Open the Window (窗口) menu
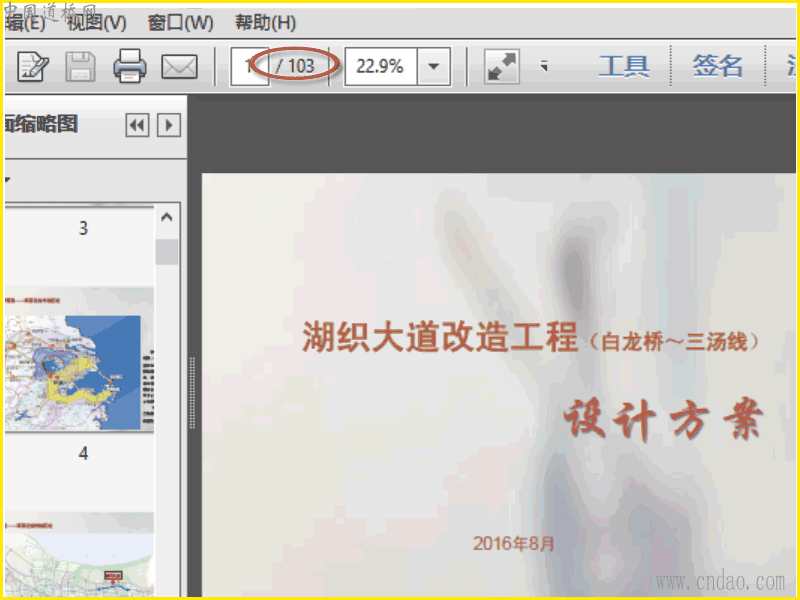This screenshot has height=600, width=800. point(180,22)
